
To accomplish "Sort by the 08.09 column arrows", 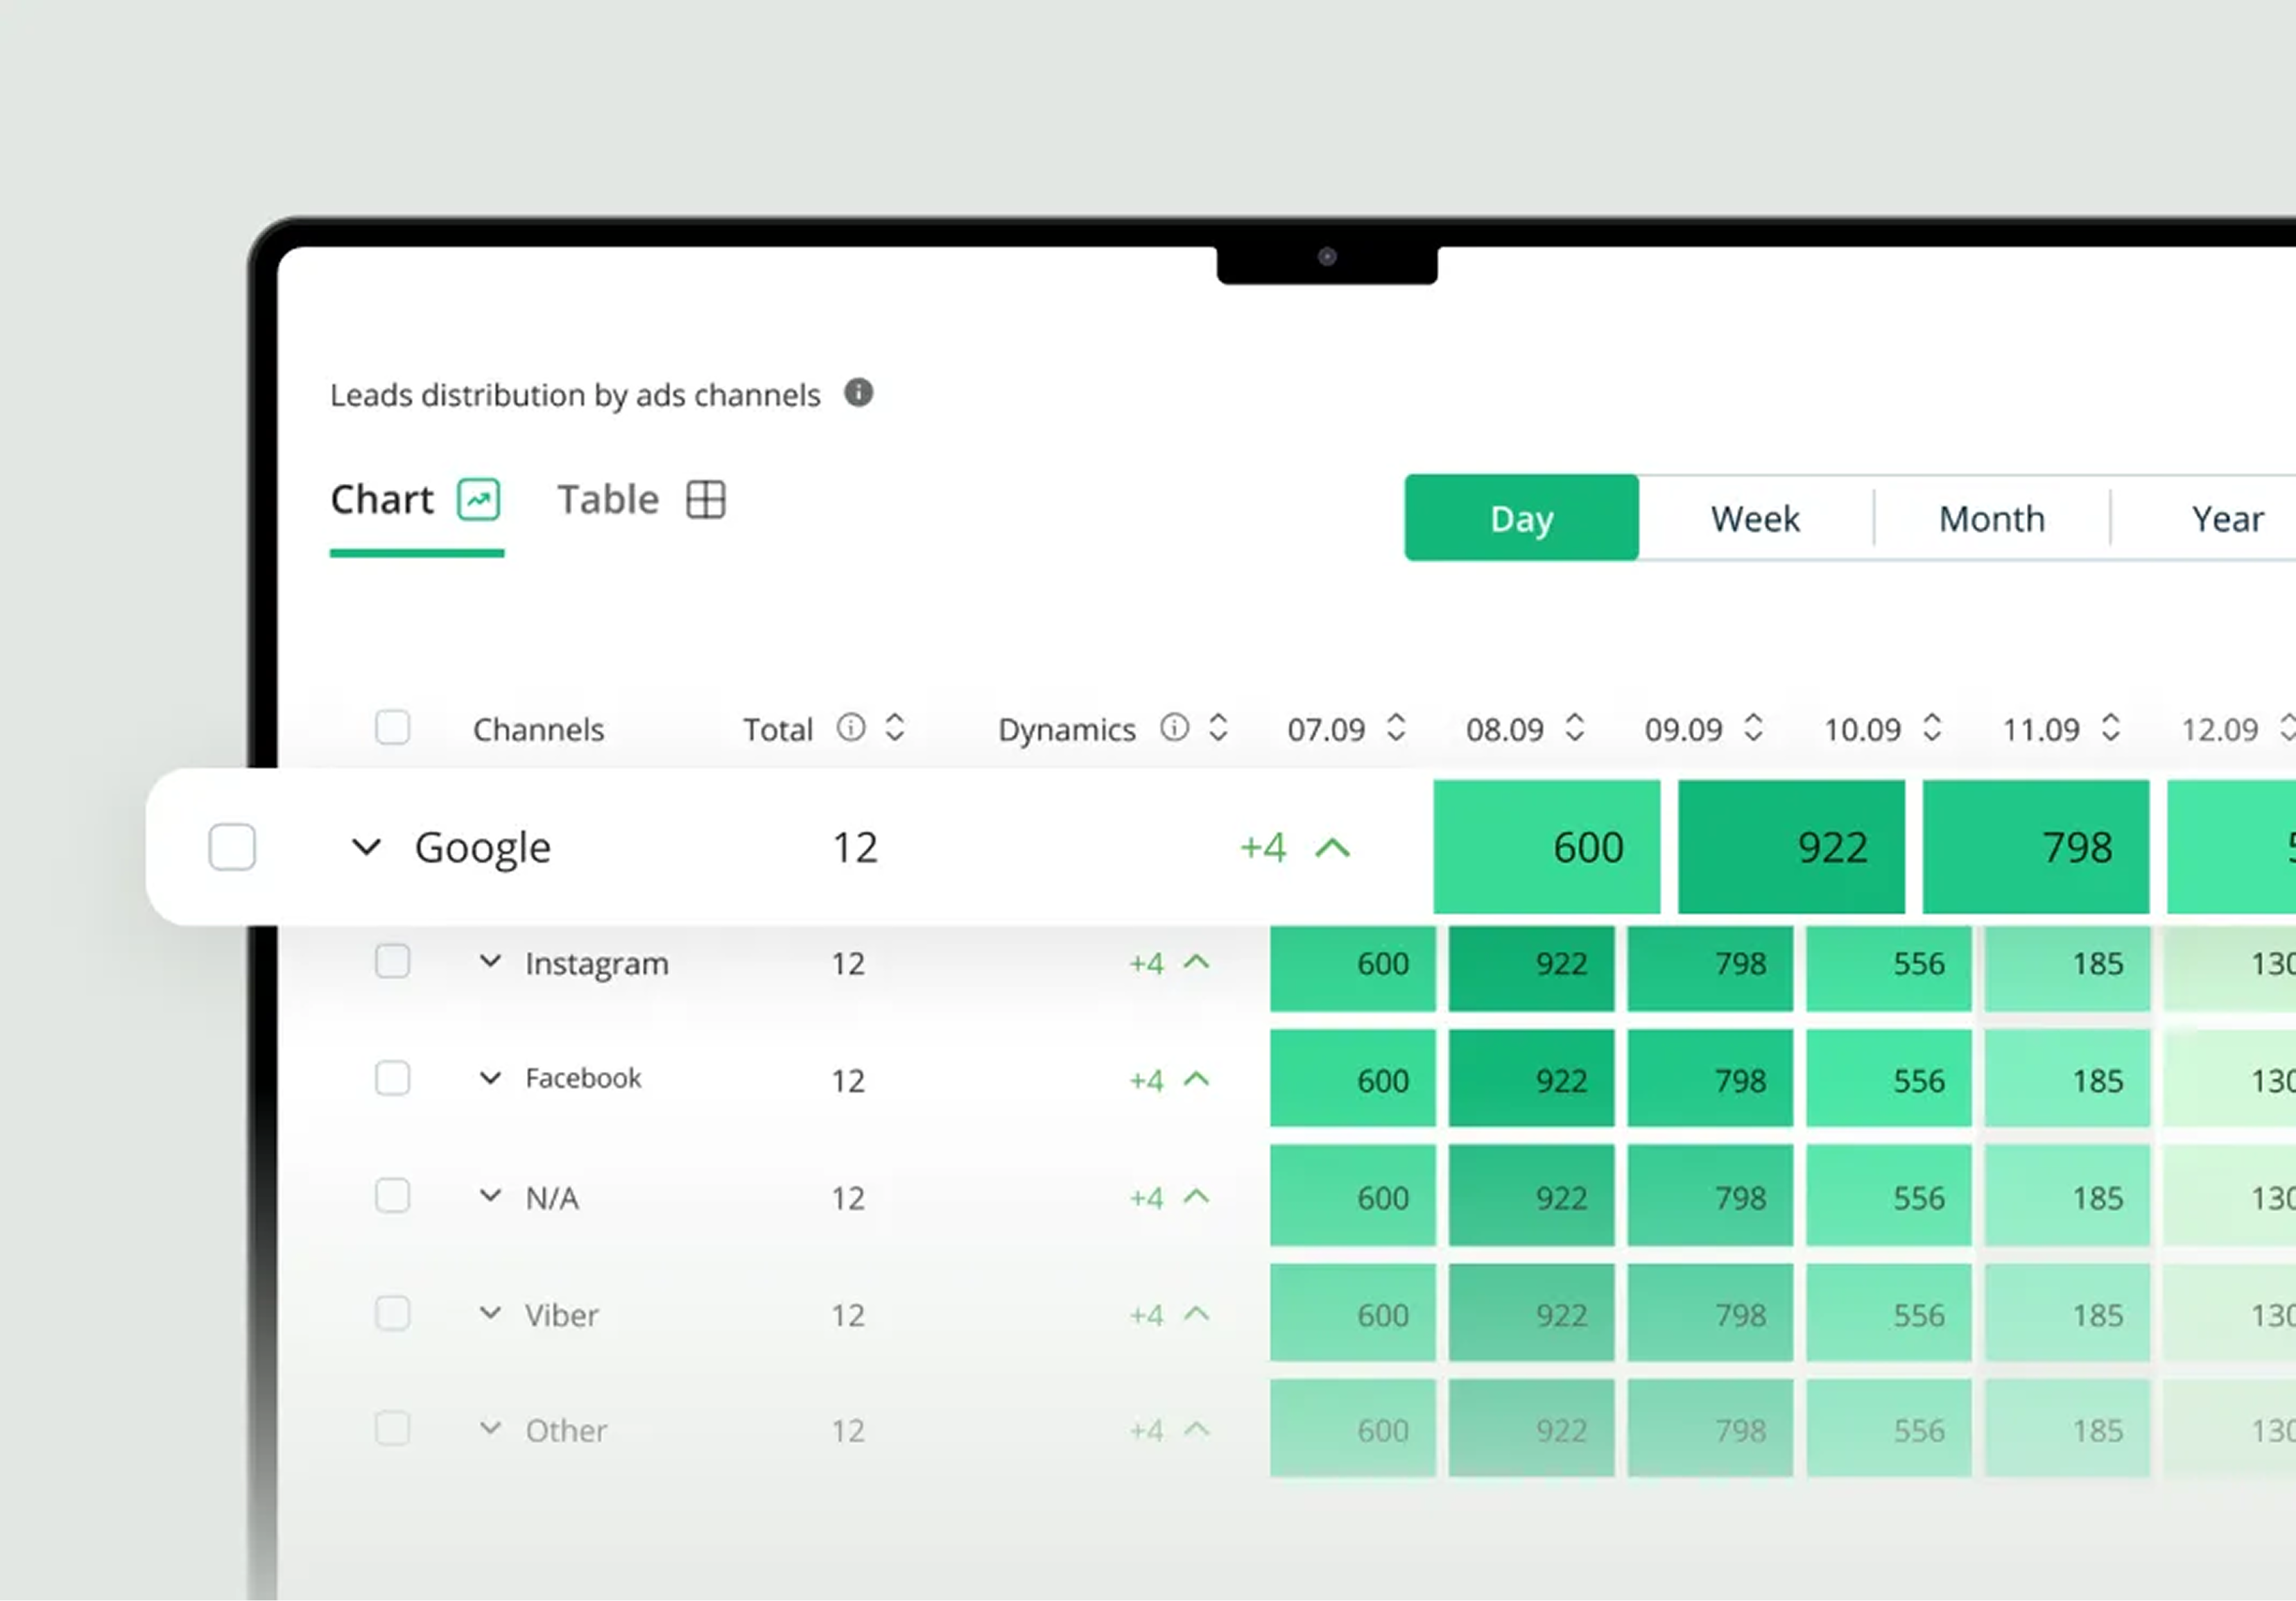I will click(1575, 727).
